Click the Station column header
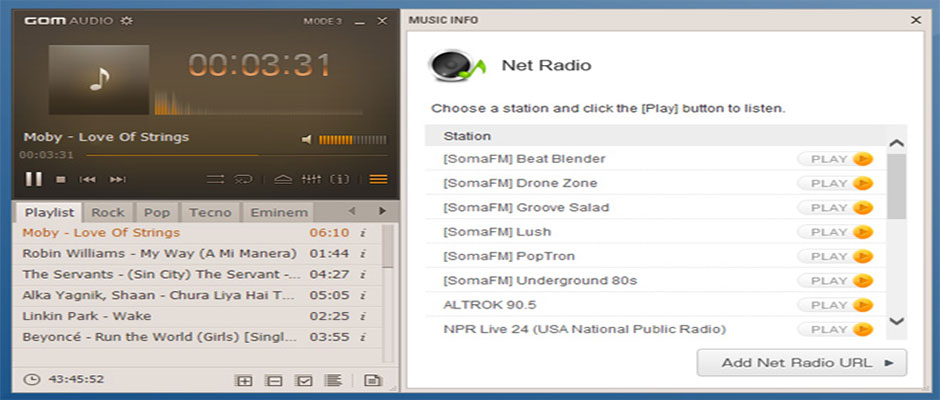 655,136
